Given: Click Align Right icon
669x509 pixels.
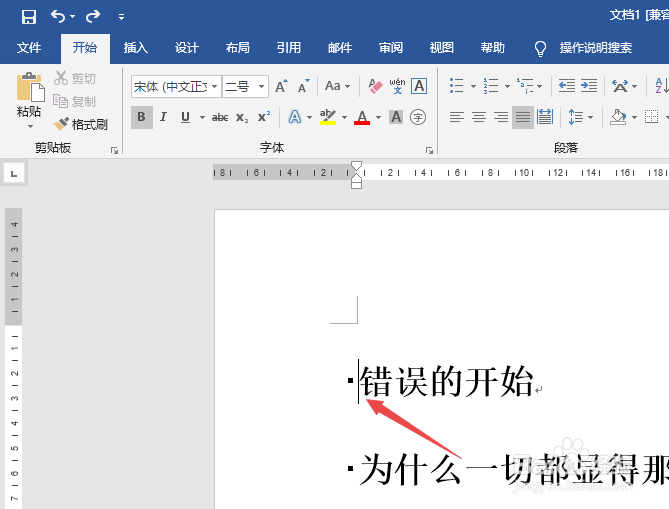Looking at the screenshot, I should pos(500,117).
